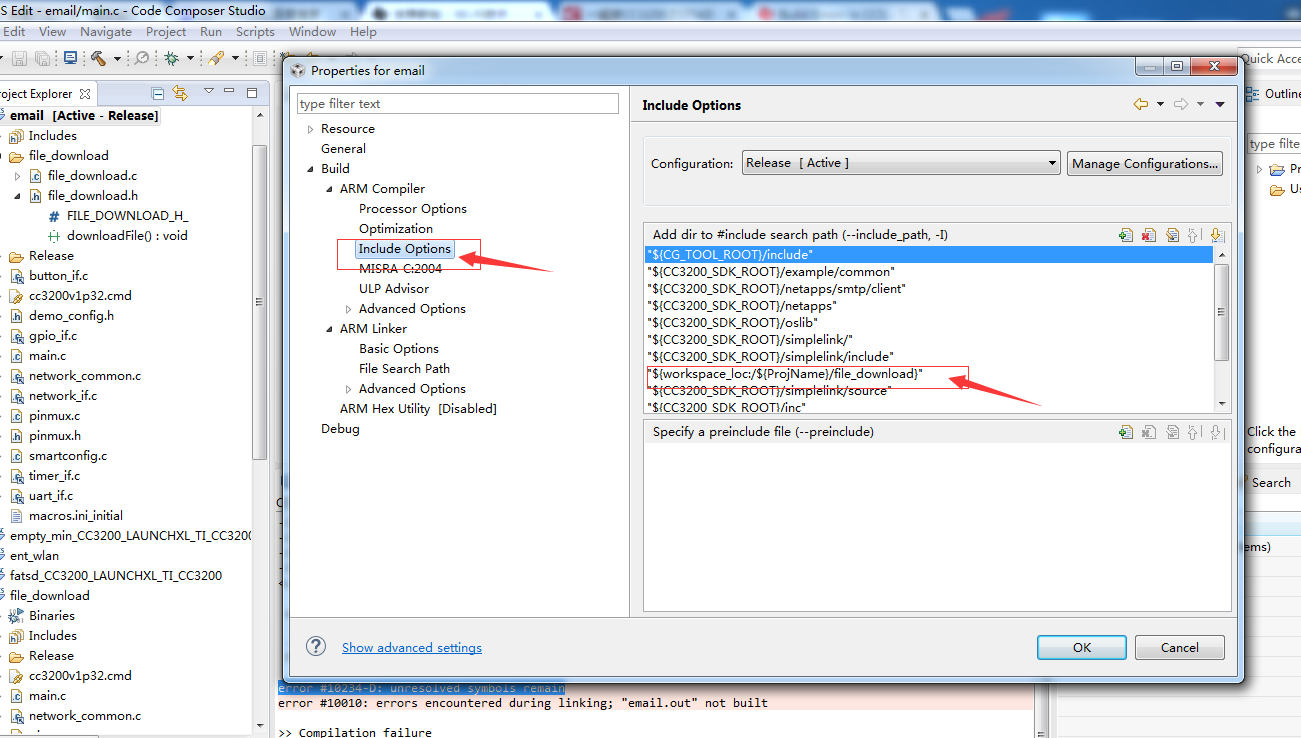Collapse the ARM Compiler node

pos(330,189)
